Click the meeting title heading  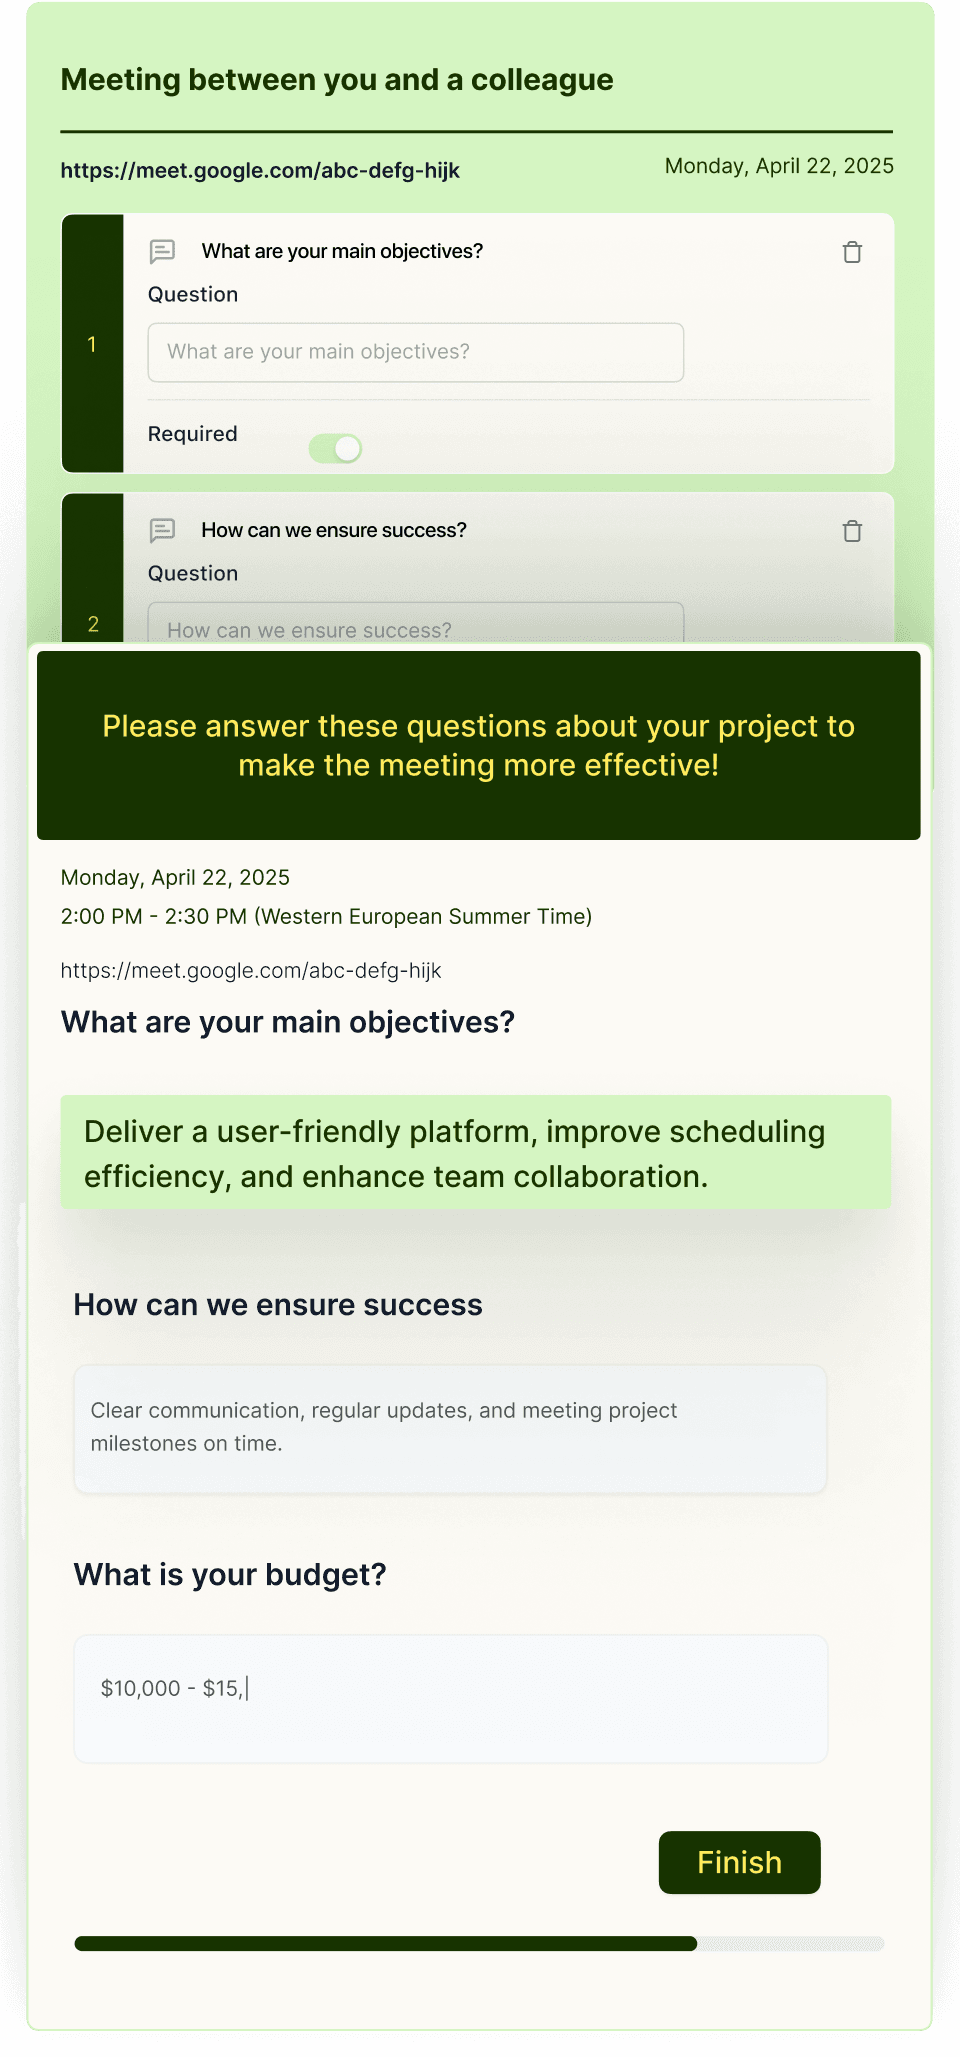click(337, 80)
